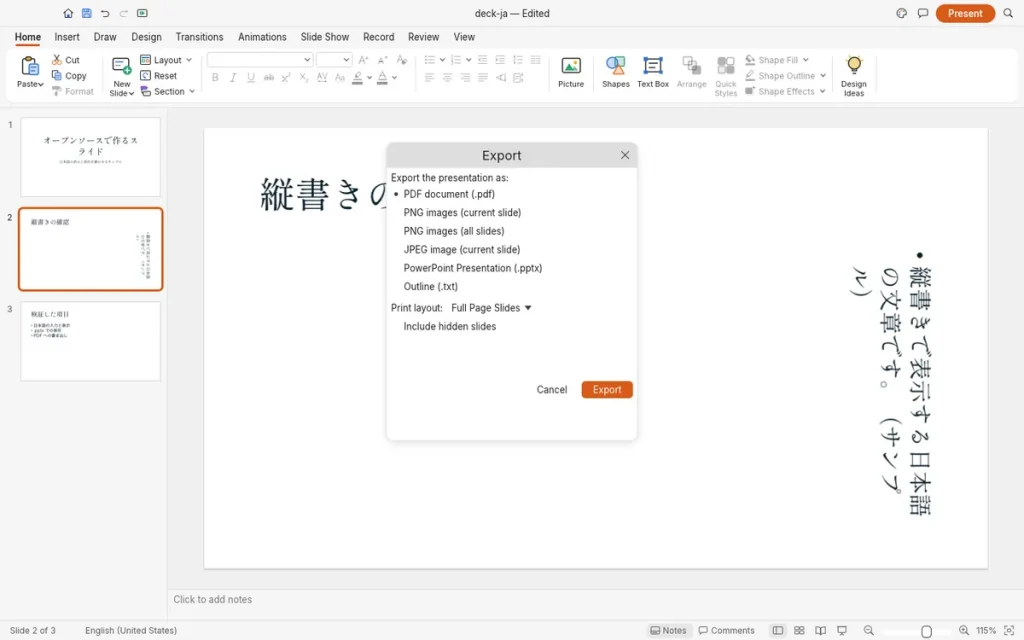Select slide 1 thumbnail

[x=90, y=157]
